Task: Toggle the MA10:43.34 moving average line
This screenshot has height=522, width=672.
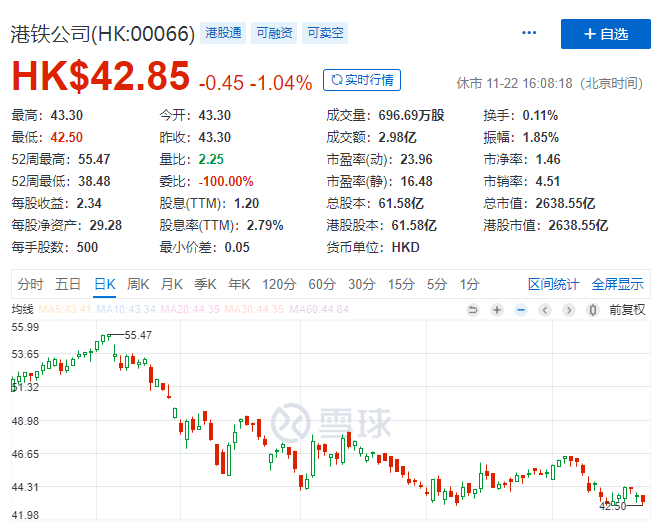Action: pyautogui.click(x=126, y=309)
